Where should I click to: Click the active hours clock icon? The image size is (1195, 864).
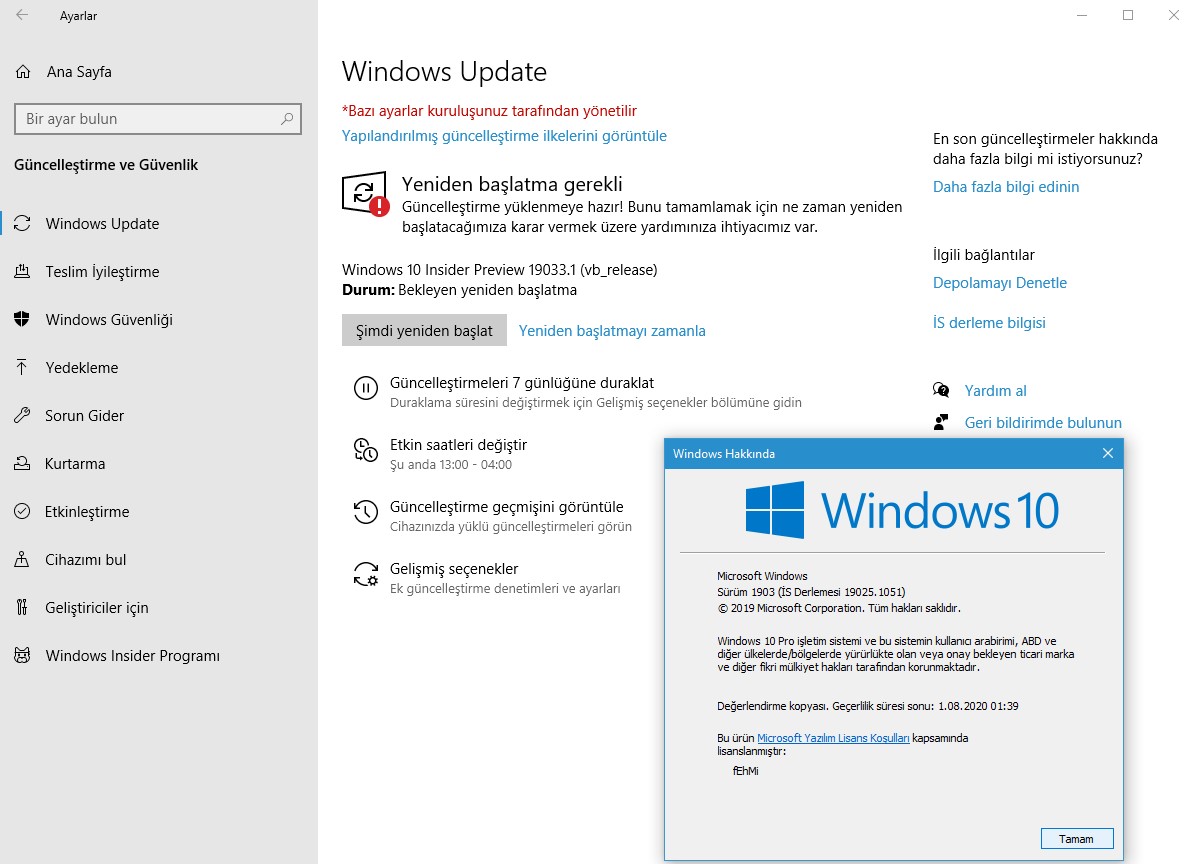coord(366,450)
